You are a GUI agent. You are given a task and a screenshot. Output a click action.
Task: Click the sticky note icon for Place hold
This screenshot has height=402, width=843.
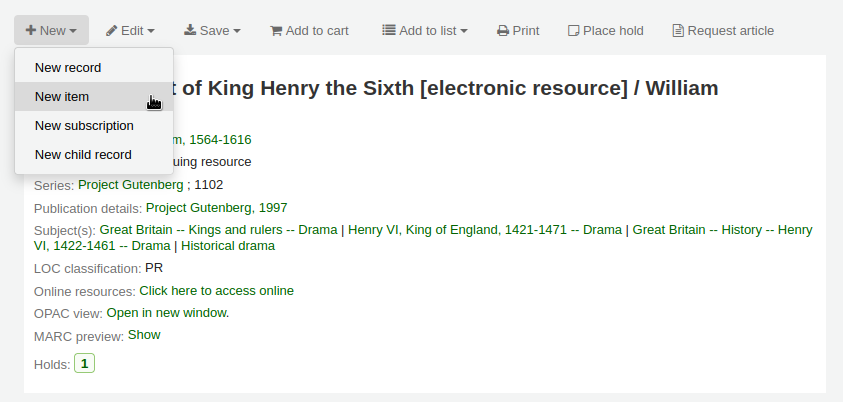coord(574,31)
